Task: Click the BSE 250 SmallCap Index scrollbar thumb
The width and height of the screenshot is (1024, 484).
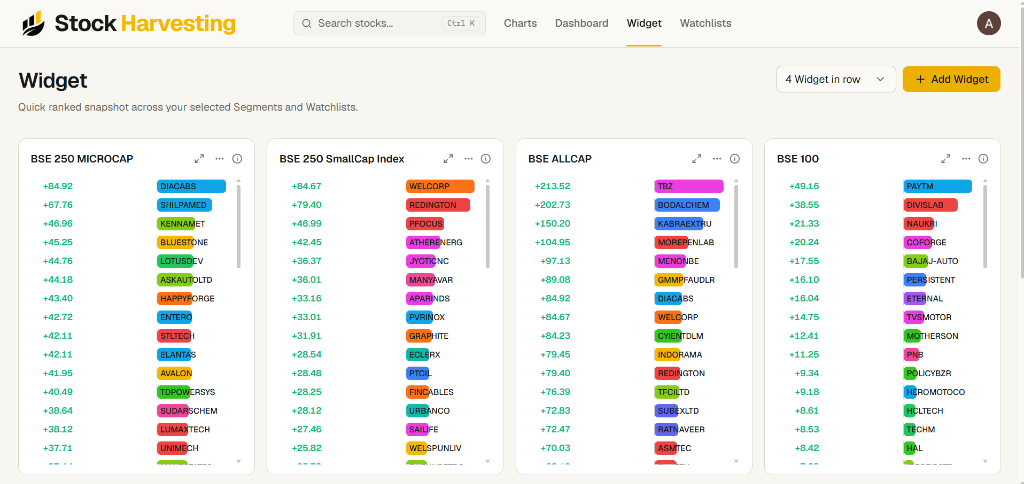Action: tap(487, 226)
